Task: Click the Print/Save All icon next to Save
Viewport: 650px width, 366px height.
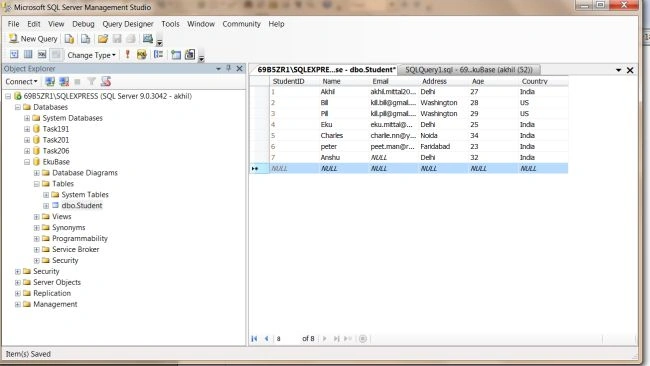Action: pyautogui.click(x=131, y=39)
